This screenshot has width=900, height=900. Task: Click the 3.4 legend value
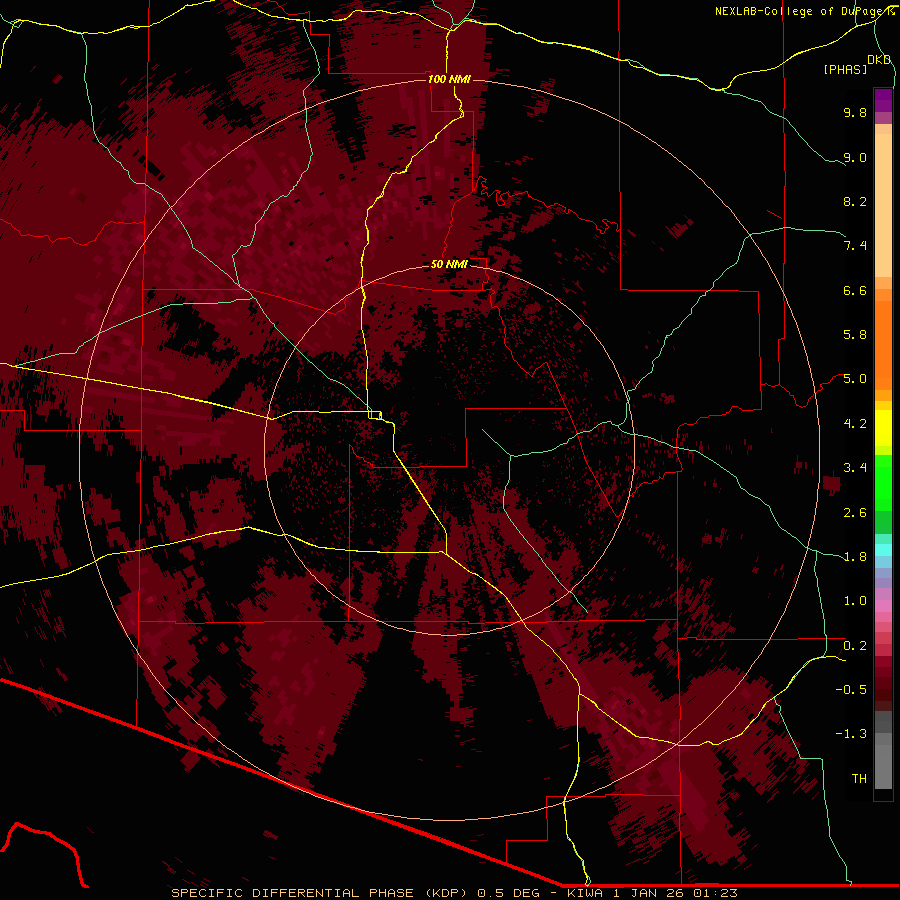855,468
